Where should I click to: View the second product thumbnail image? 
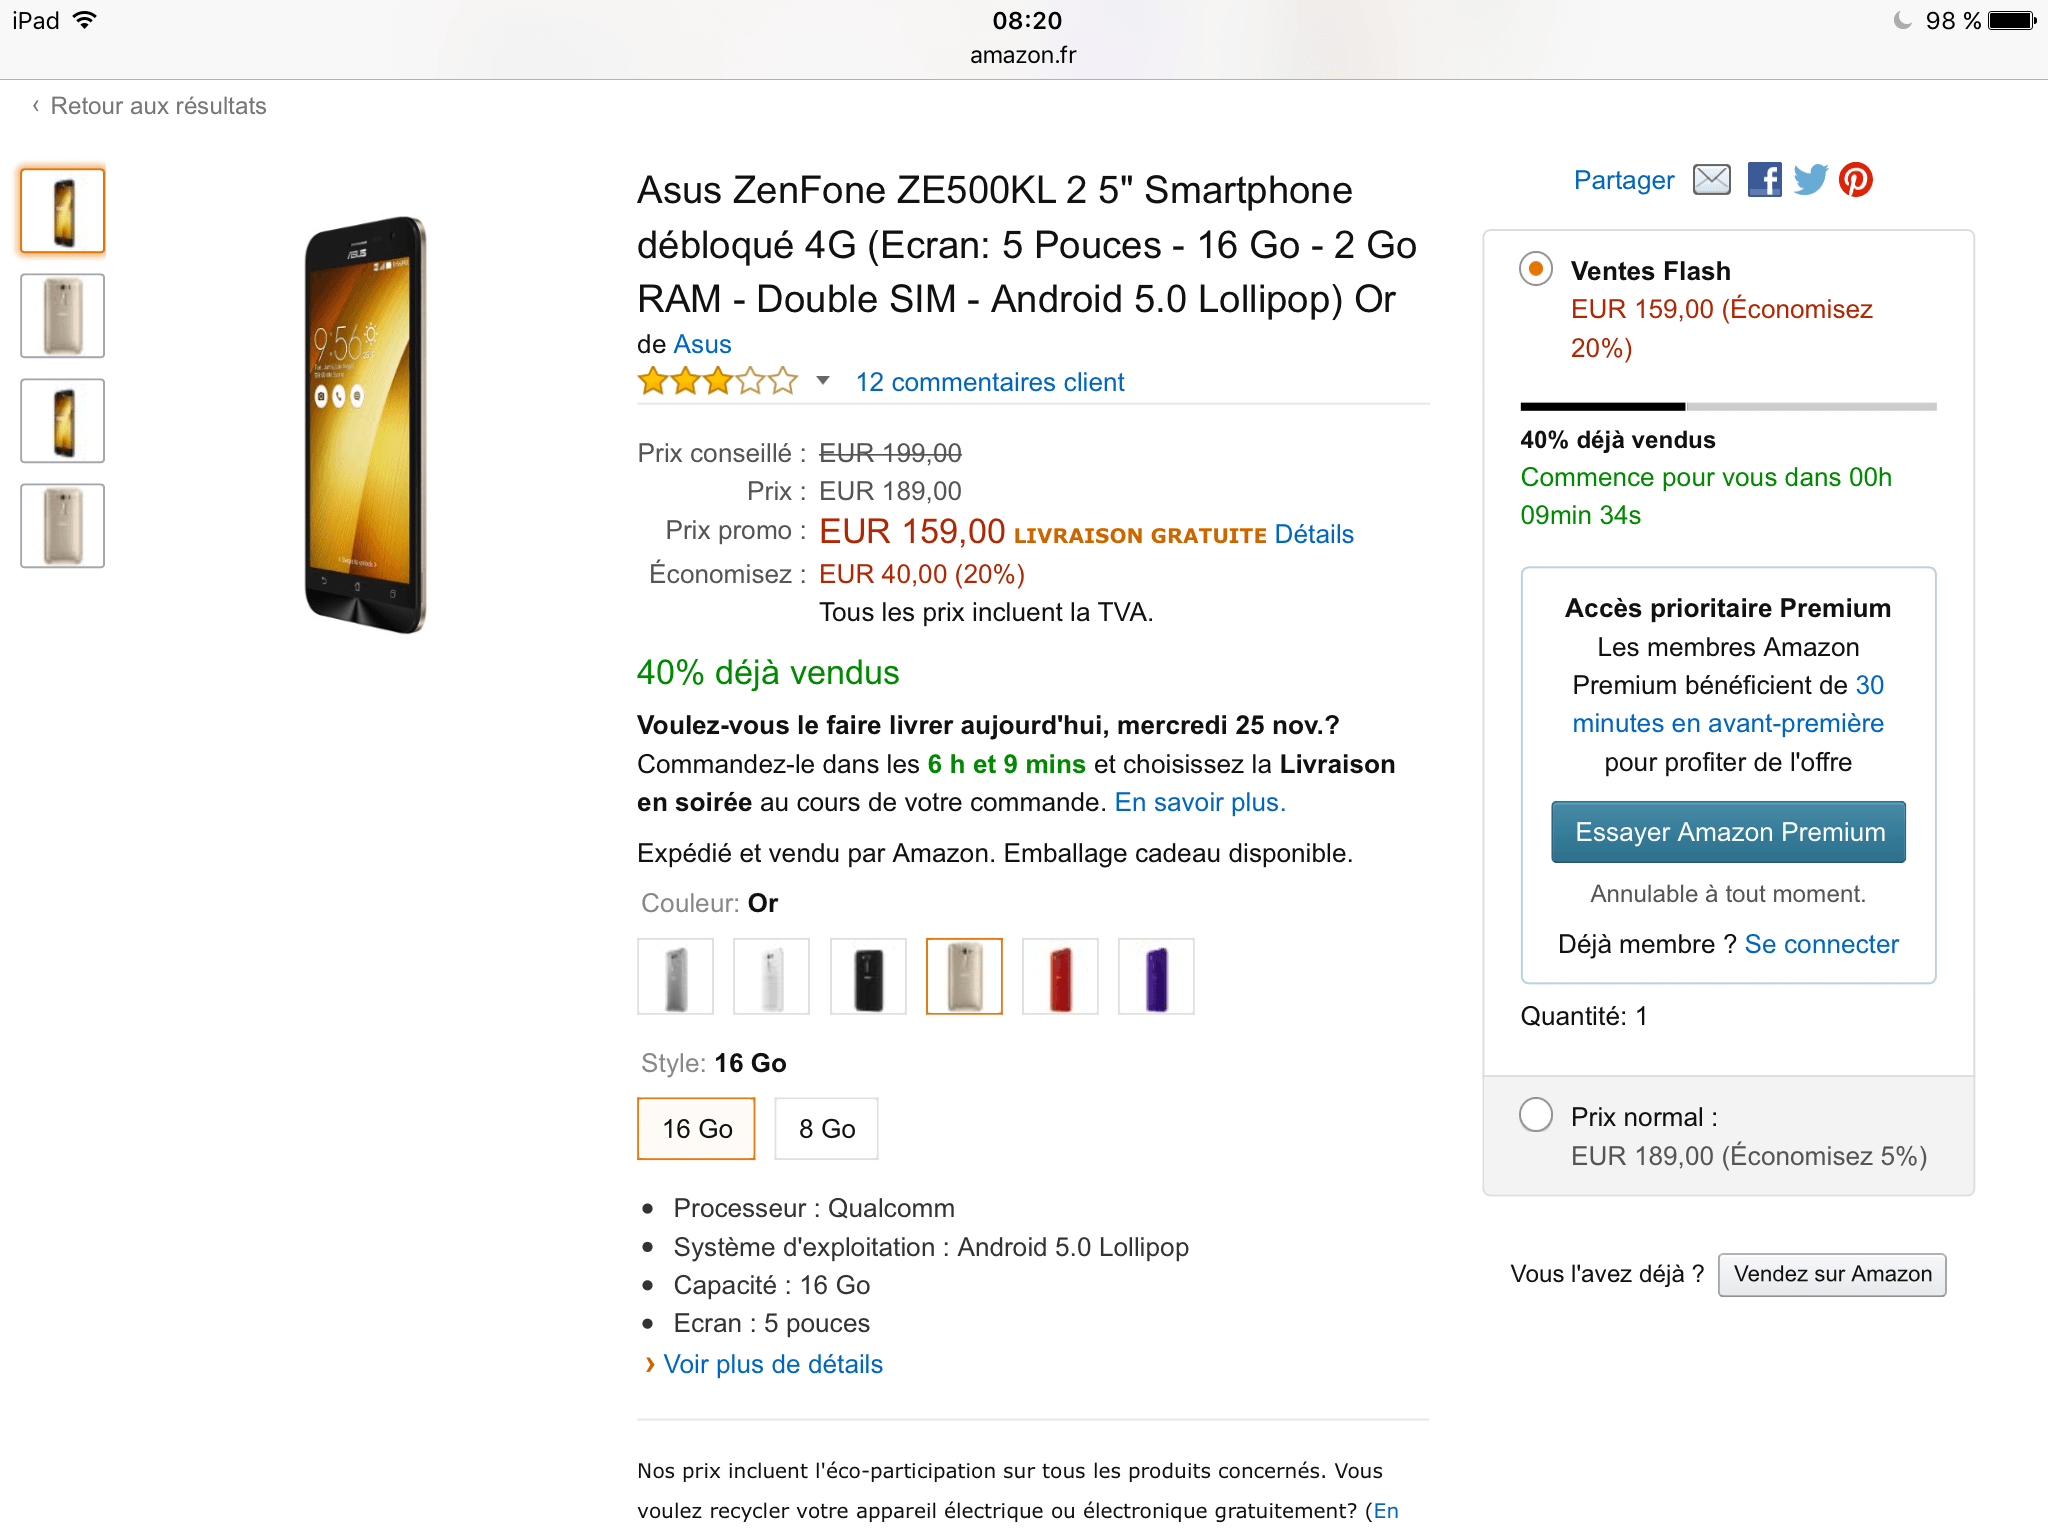tap(63, 316)
